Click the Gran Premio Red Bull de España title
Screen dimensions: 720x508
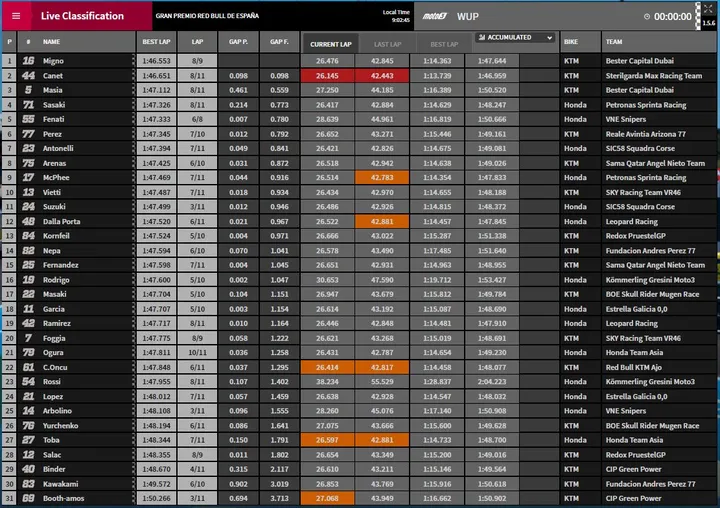(x=207, y=16)
